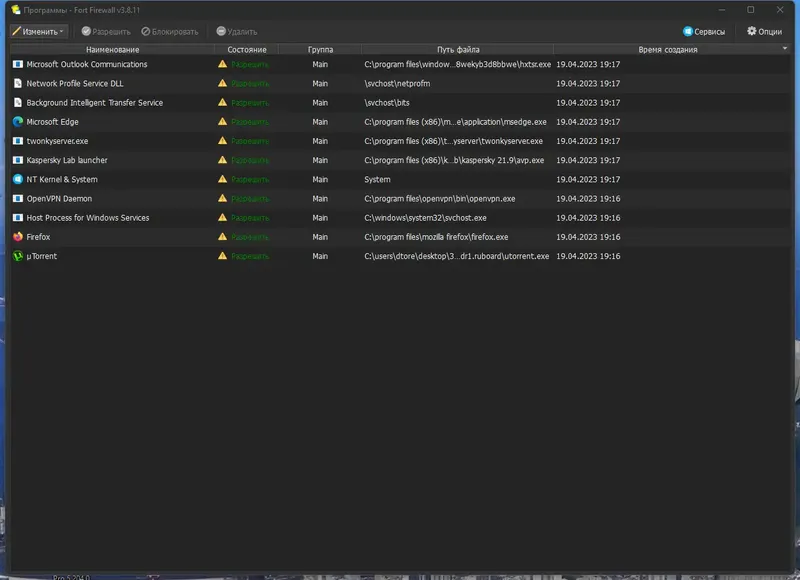Select Microsoft Edge name text

53,122
